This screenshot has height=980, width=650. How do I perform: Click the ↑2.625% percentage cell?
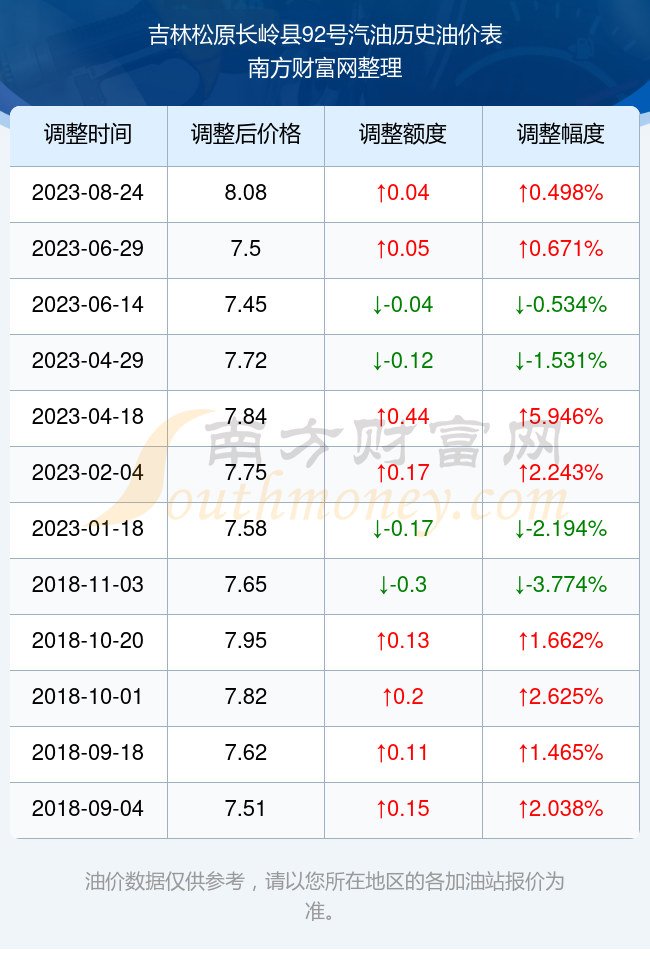tap(561, 696)
